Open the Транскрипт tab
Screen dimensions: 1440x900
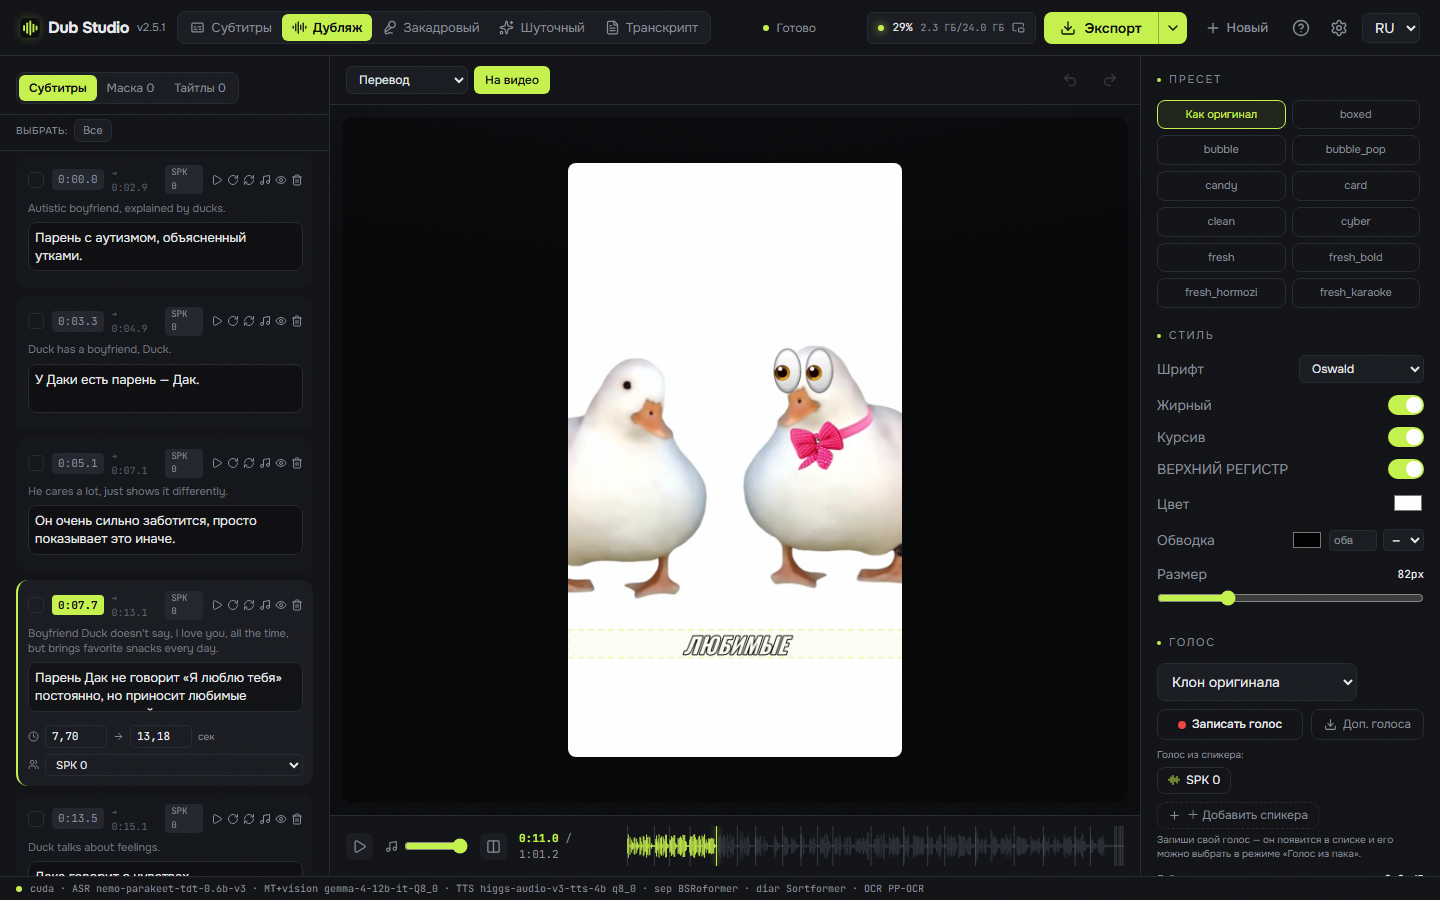pyautogui.click(x=652, y=28)
